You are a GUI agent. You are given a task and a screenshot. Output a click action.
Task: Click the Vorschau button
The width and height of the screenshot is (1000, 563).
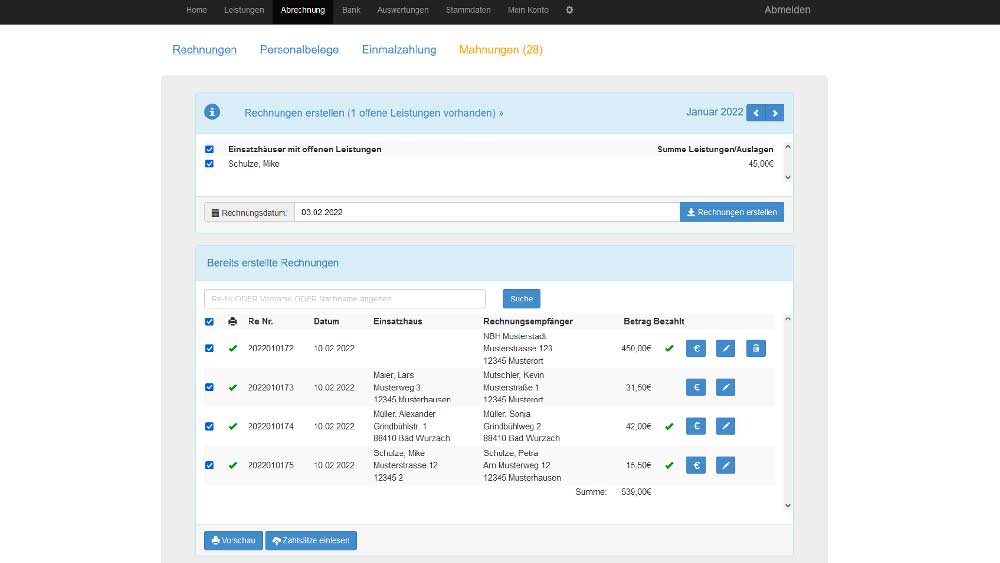coord(233,540)
